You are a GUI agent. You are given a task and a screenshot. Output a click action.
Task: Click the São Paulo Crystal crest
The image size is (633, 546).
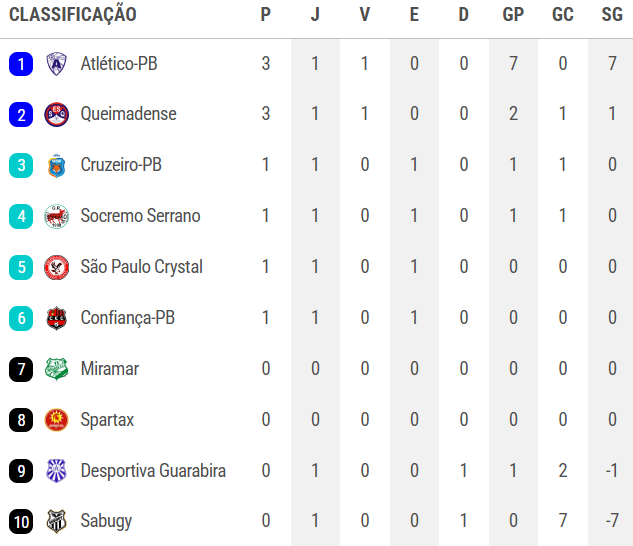[56, 268]
